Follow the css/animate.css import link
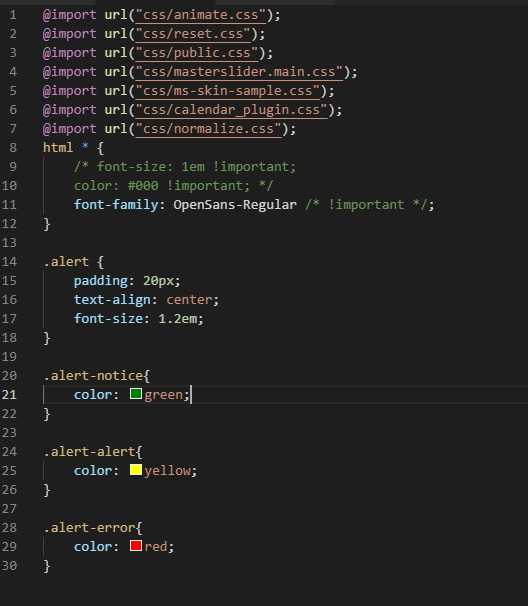Screen dimensions: 528x606 (x=201, y=15)
